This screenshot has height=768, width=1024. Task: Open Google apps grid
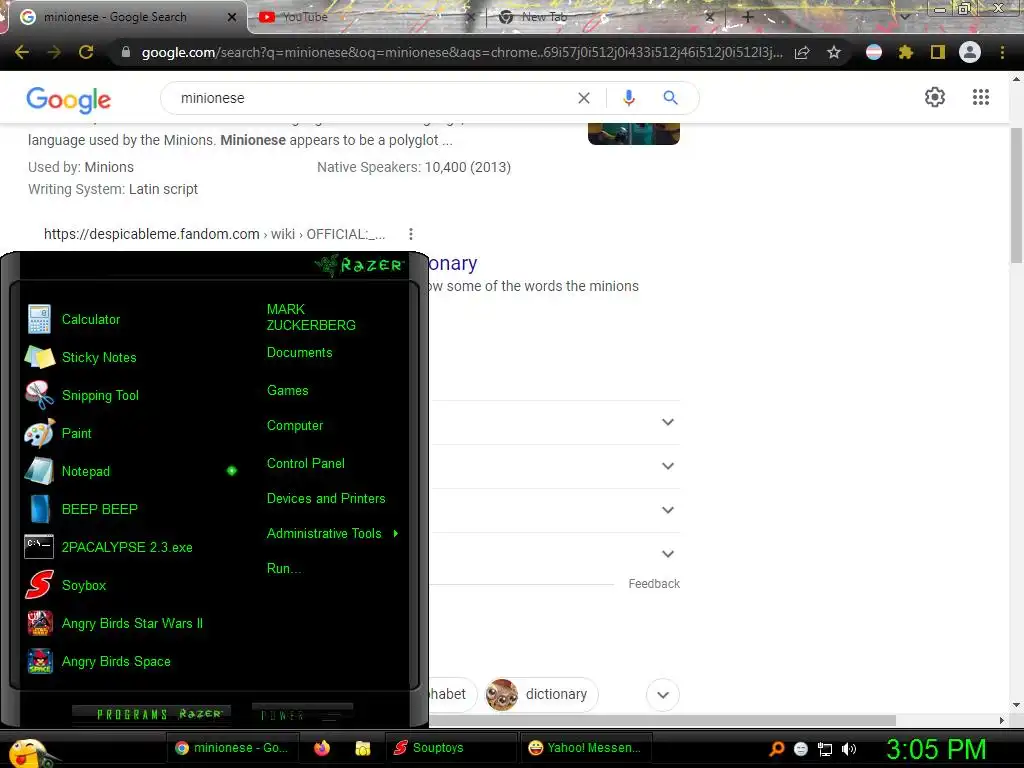tap(981, 97)
